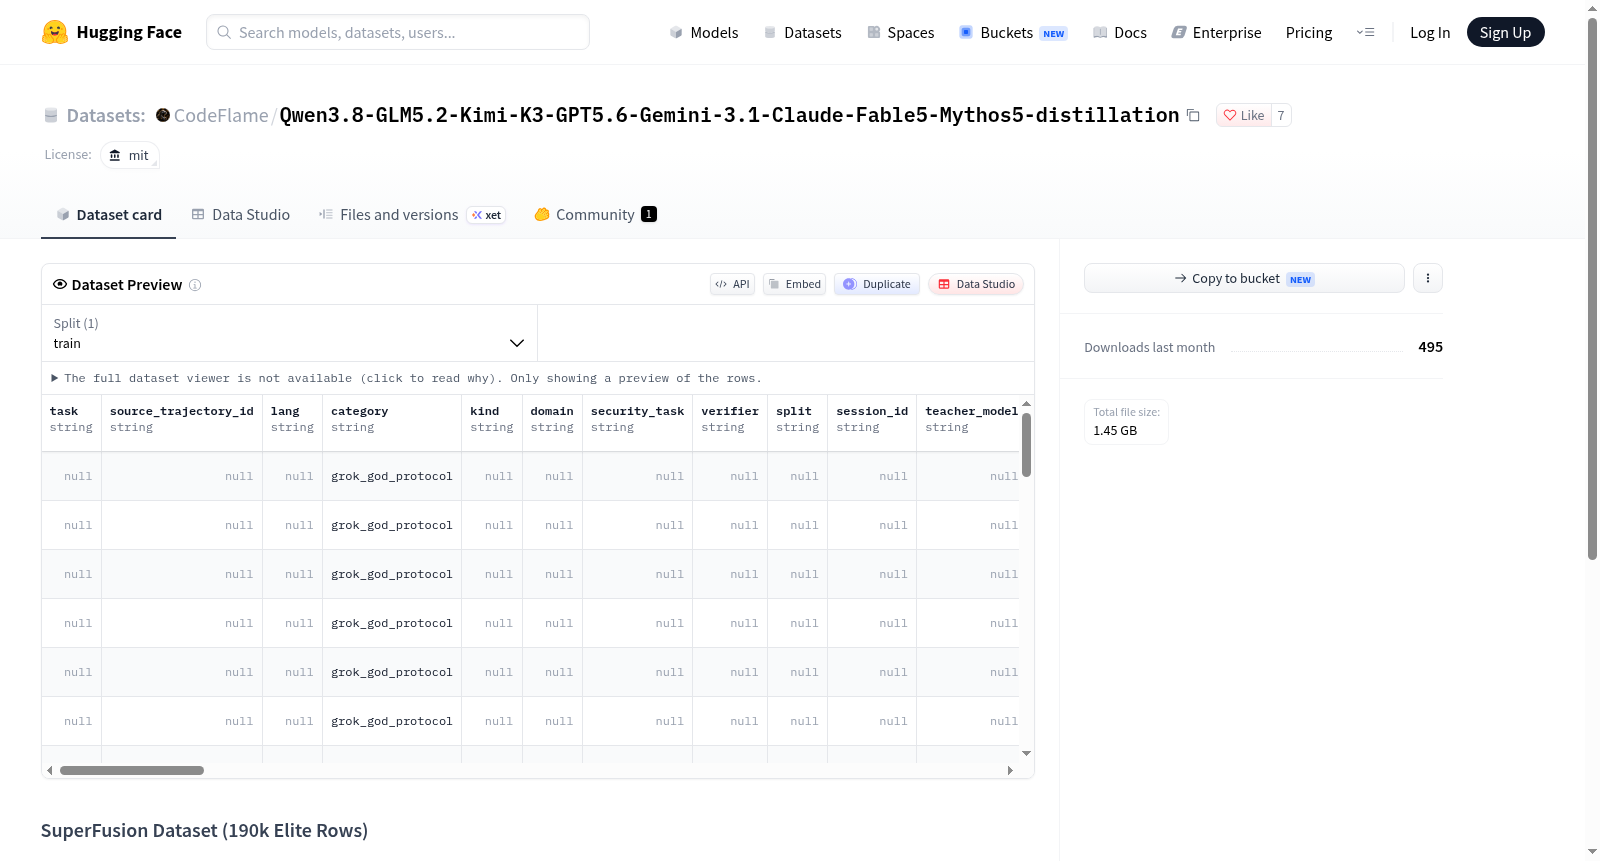
Task: Go to Models in navigation
Action: click(704, 32)
